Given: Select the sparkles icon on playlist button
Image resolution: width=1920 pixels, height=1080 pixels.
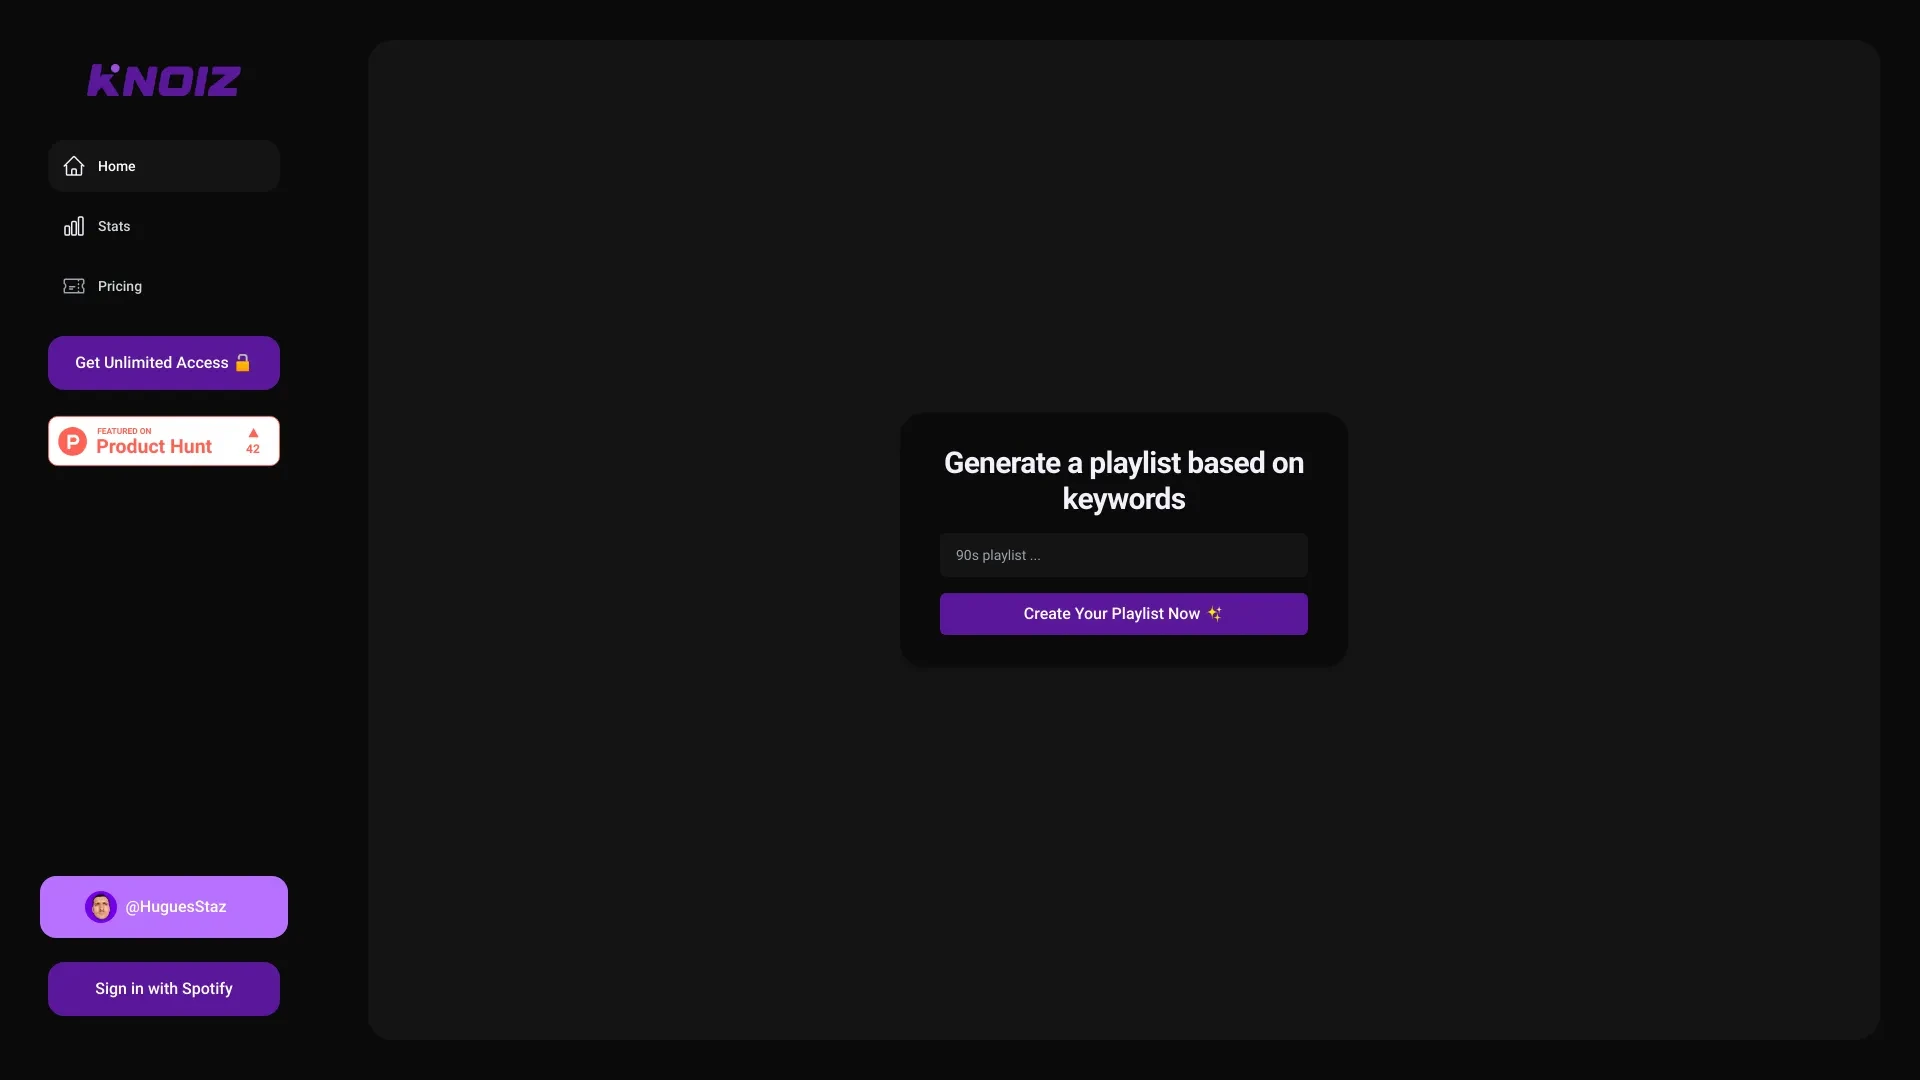Looking at the screenshot, I should [x=1215, y=613].
